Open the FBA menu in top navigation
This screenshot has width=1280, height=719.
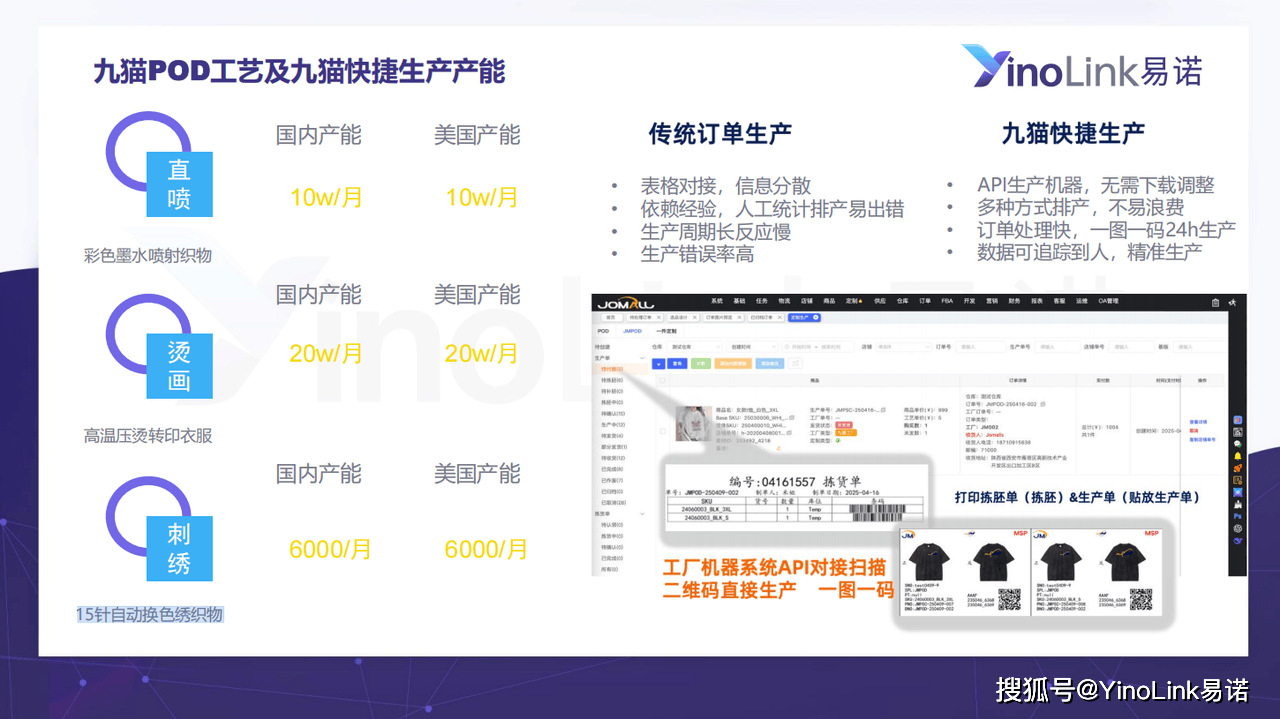pyautogui.click(x=945, y=301)
